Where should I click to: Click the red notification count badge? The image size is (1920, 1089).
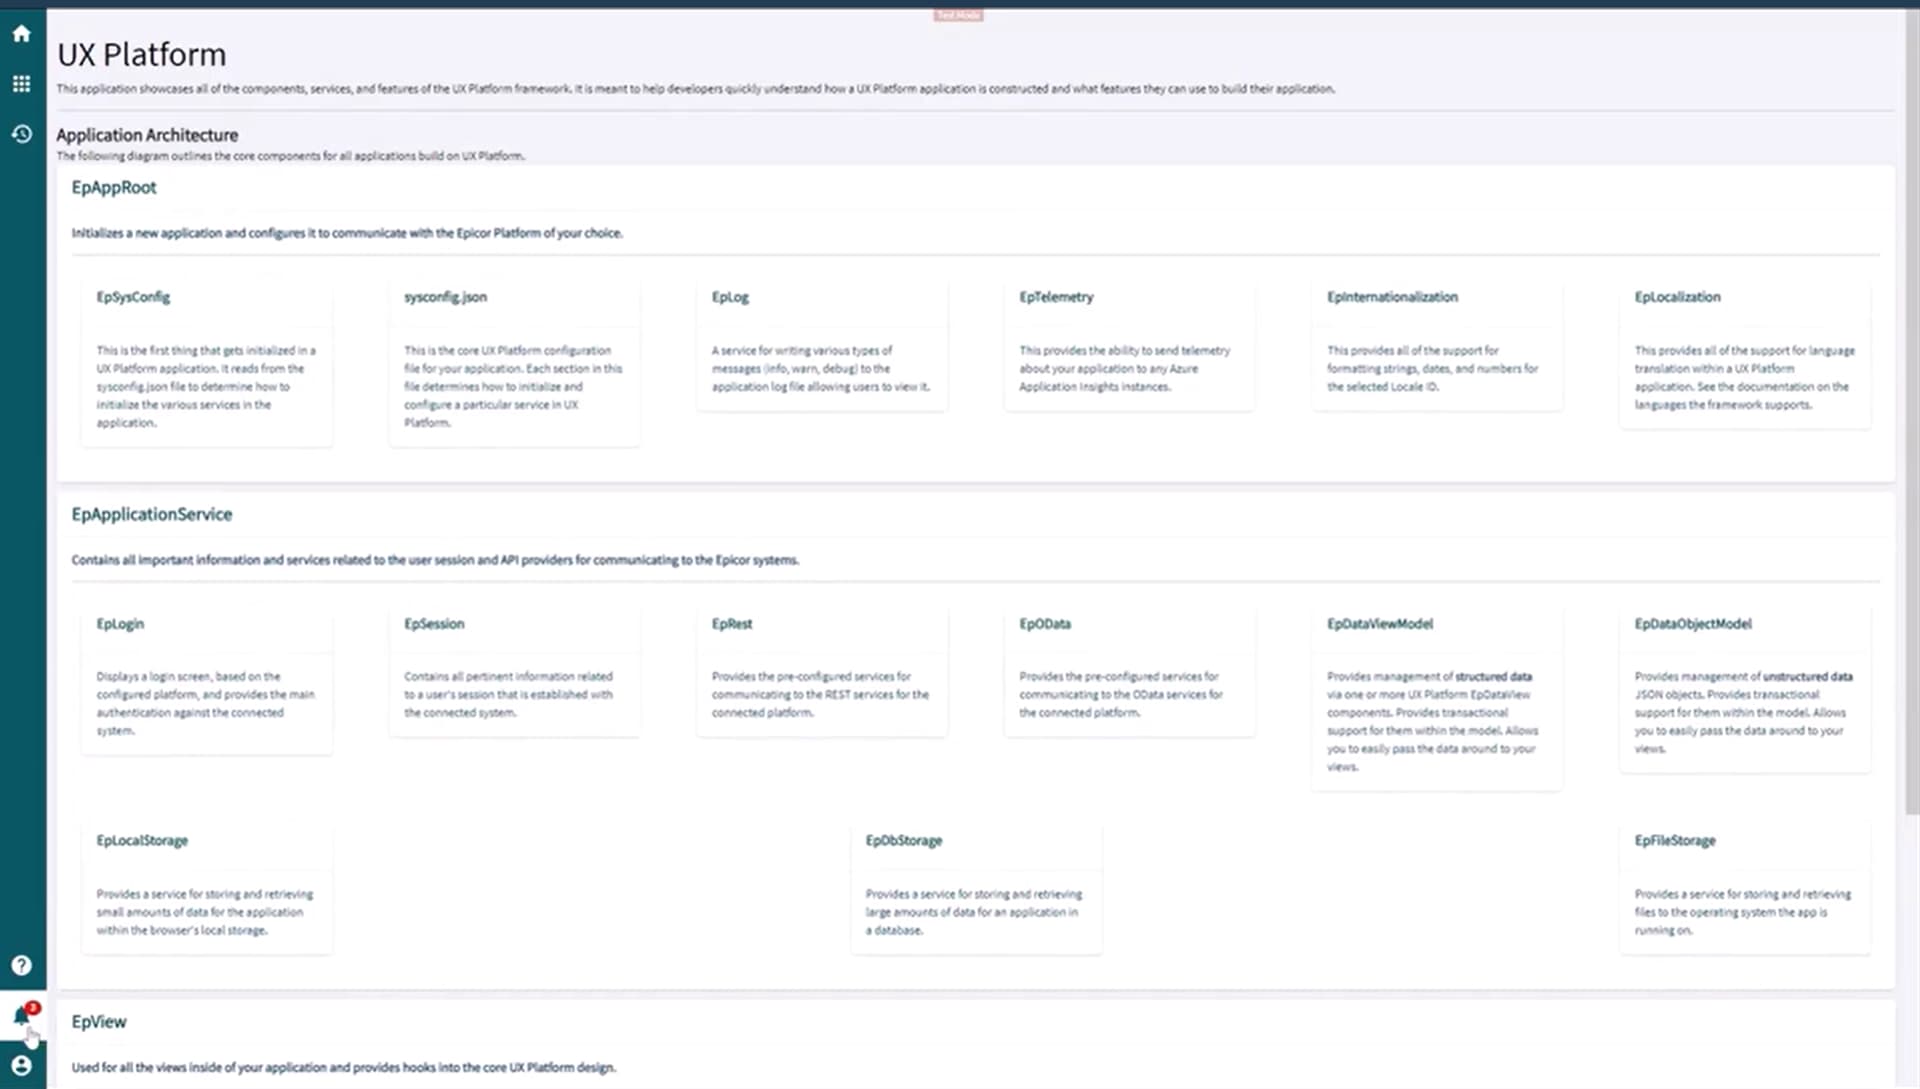click(33, 1008)
